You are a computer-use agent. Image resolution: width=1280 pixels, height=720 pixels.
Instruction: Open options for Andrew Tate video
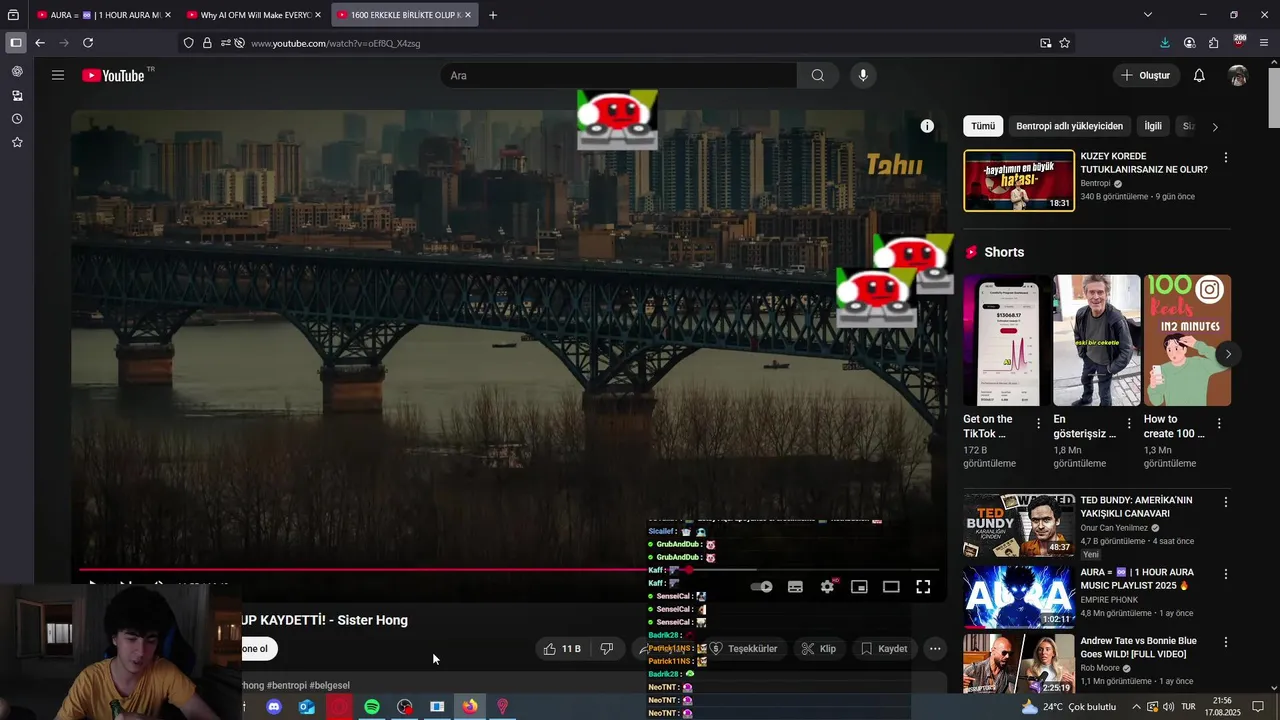click(x=1226, y=643)
